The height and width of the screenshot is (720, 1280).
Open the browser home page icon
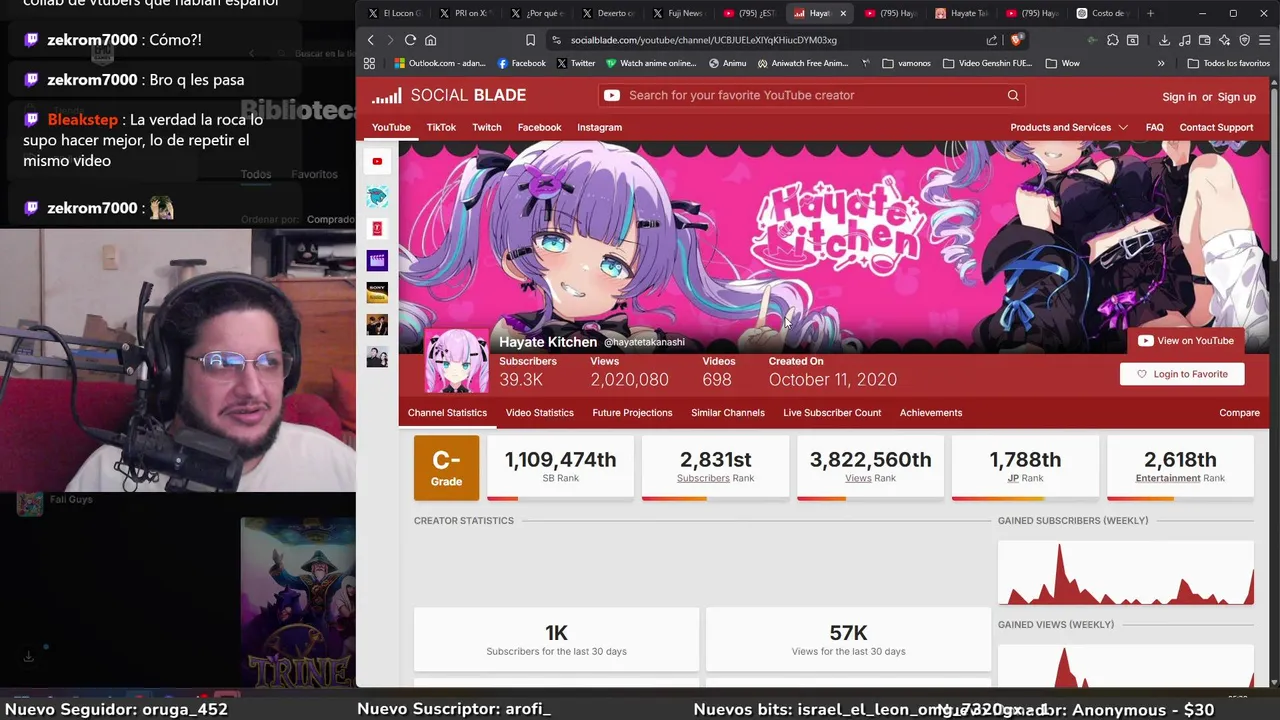430,40
